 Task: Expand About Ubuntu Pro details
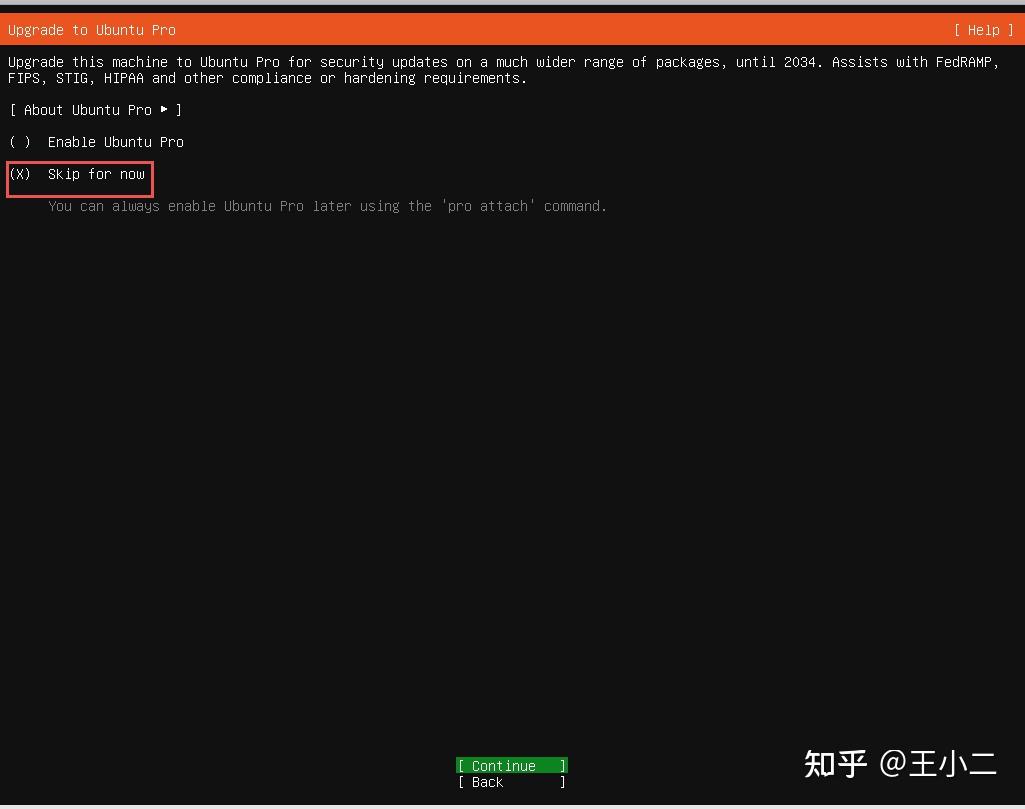(95, 110)
